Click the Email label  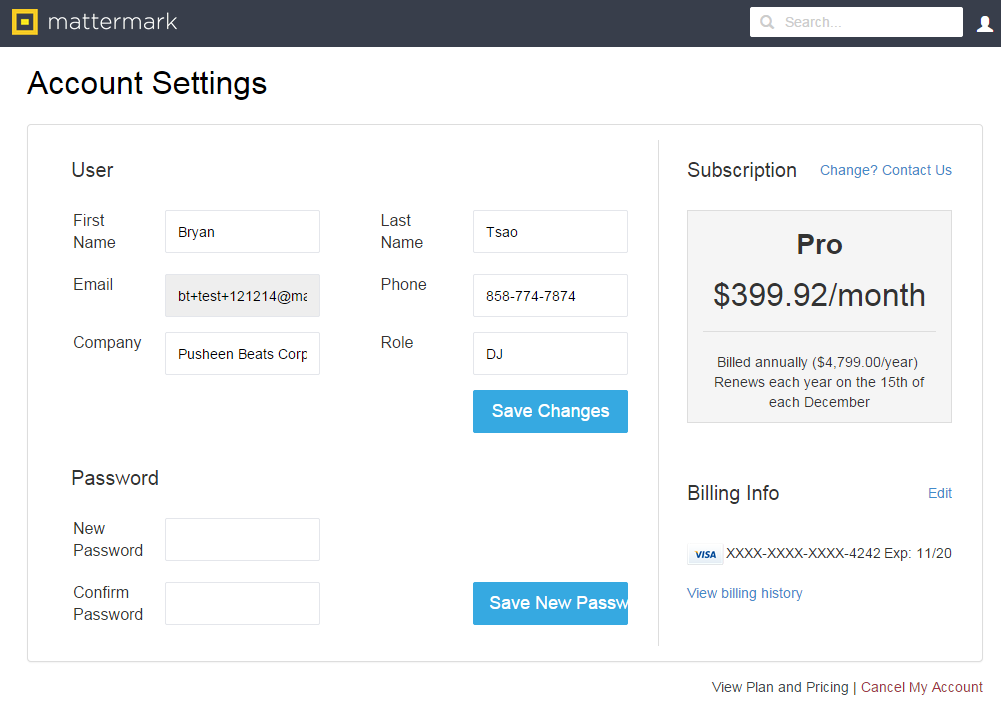click(93, 285)
